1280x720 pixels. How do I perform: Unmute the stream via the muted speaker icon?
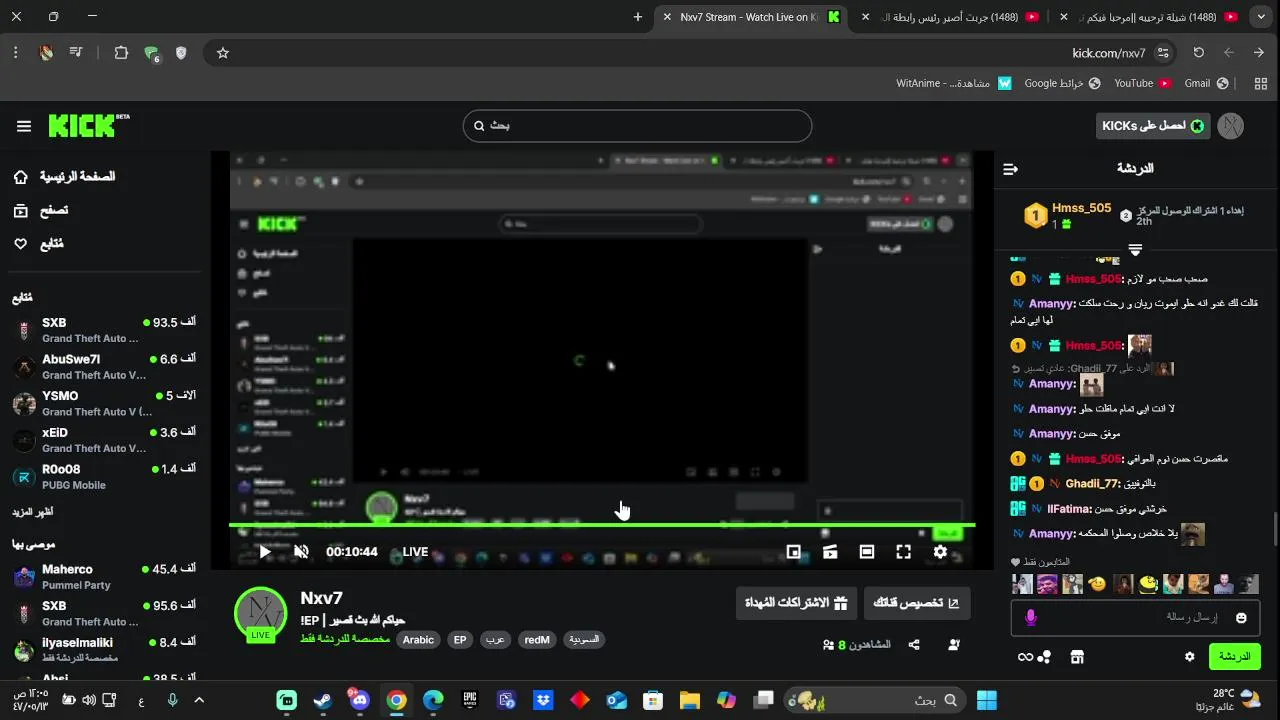pos(301,552)
